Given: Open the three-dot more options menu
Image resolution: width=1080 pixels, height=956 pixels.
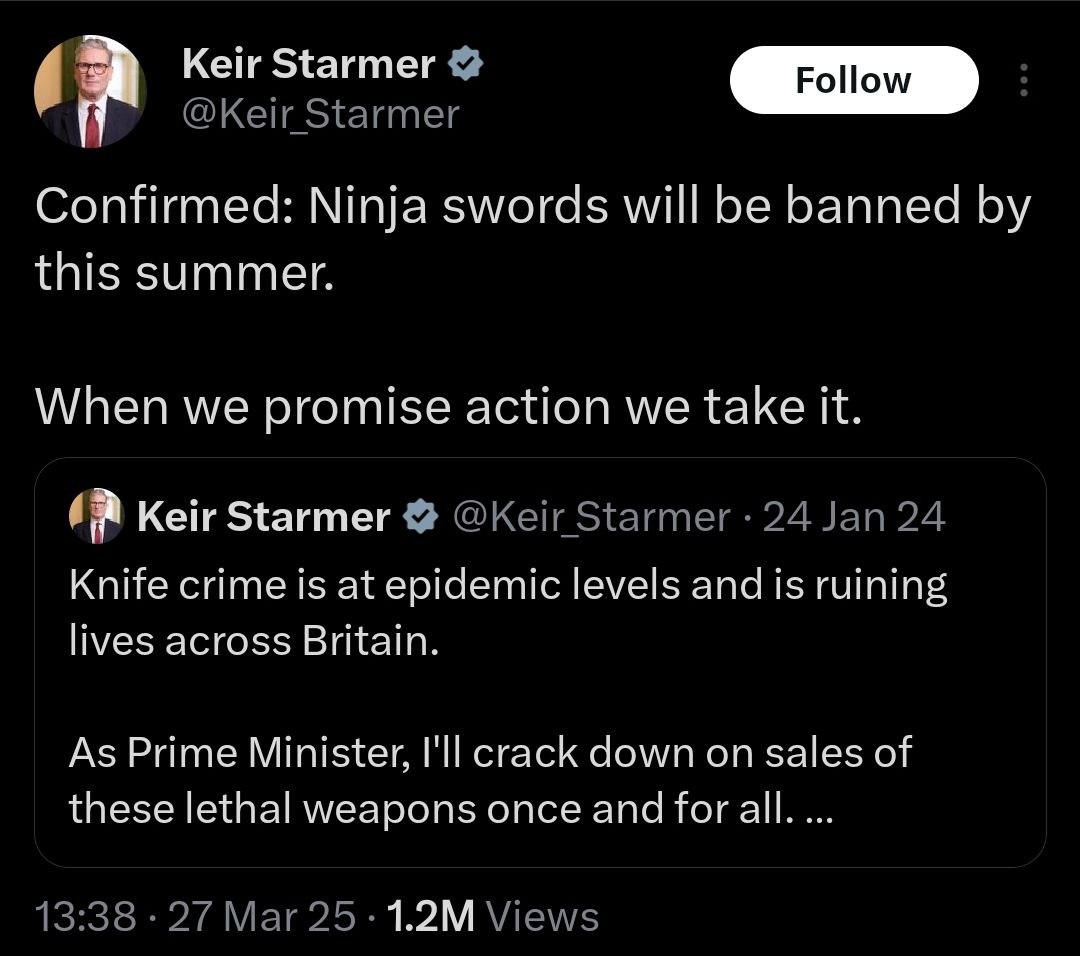Looking at the screenshot, I should click(x=1022, y=81).
